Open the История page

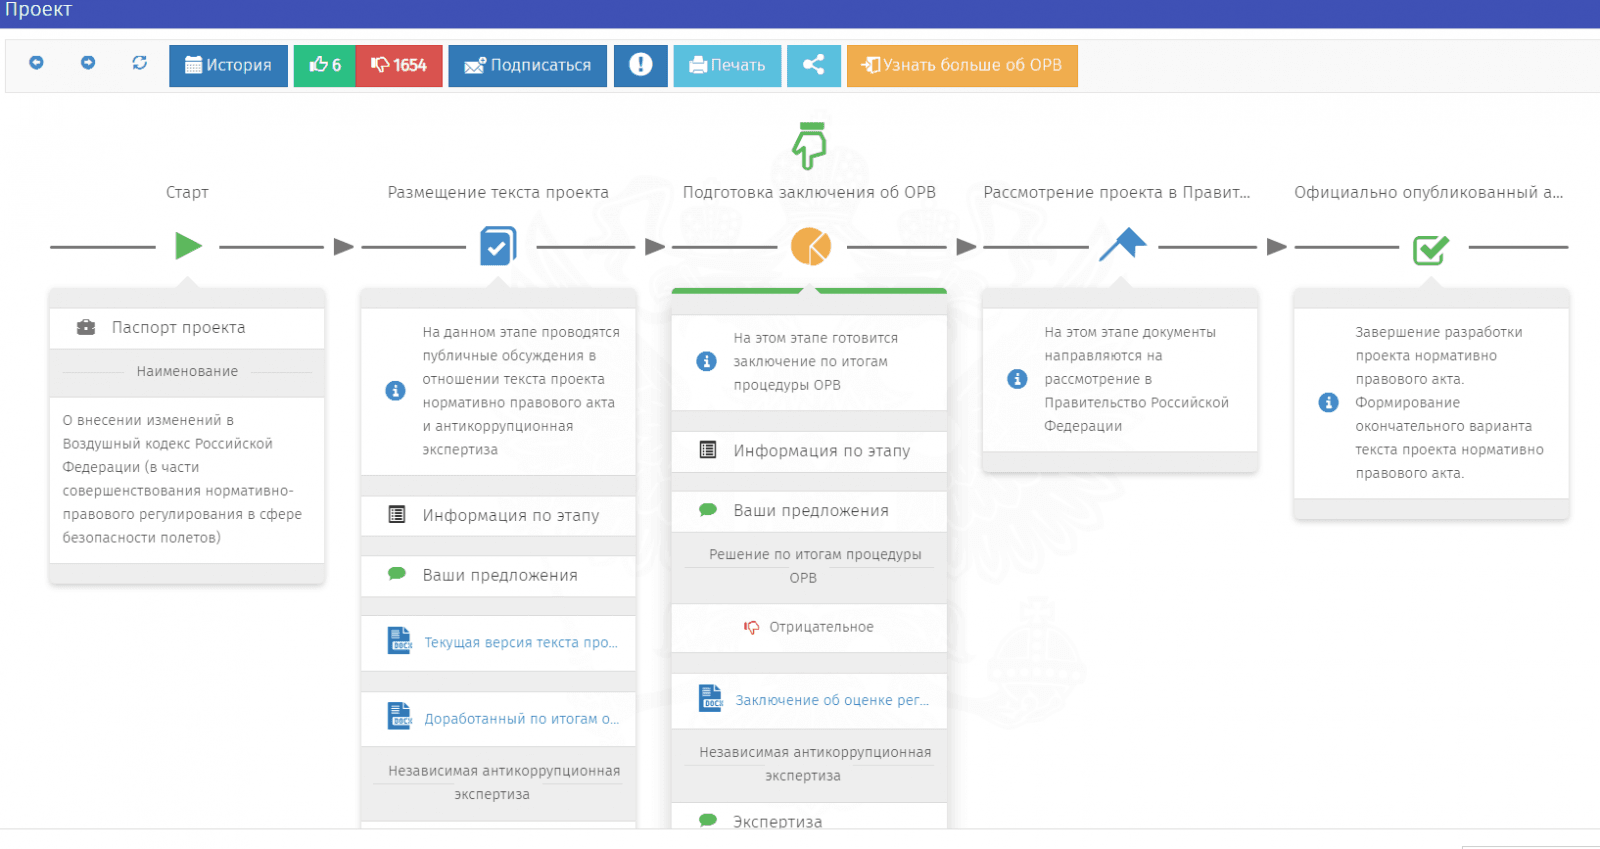[228, 66]
